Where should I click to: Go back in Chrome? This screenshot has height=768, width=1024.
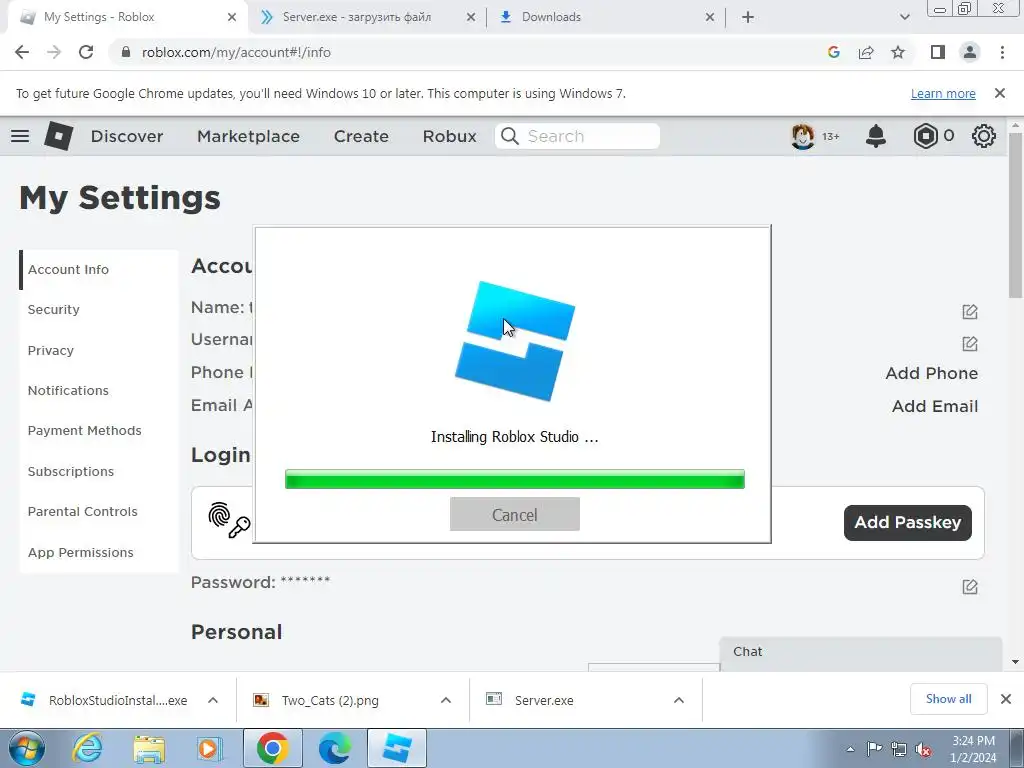(x=22, y=52)
